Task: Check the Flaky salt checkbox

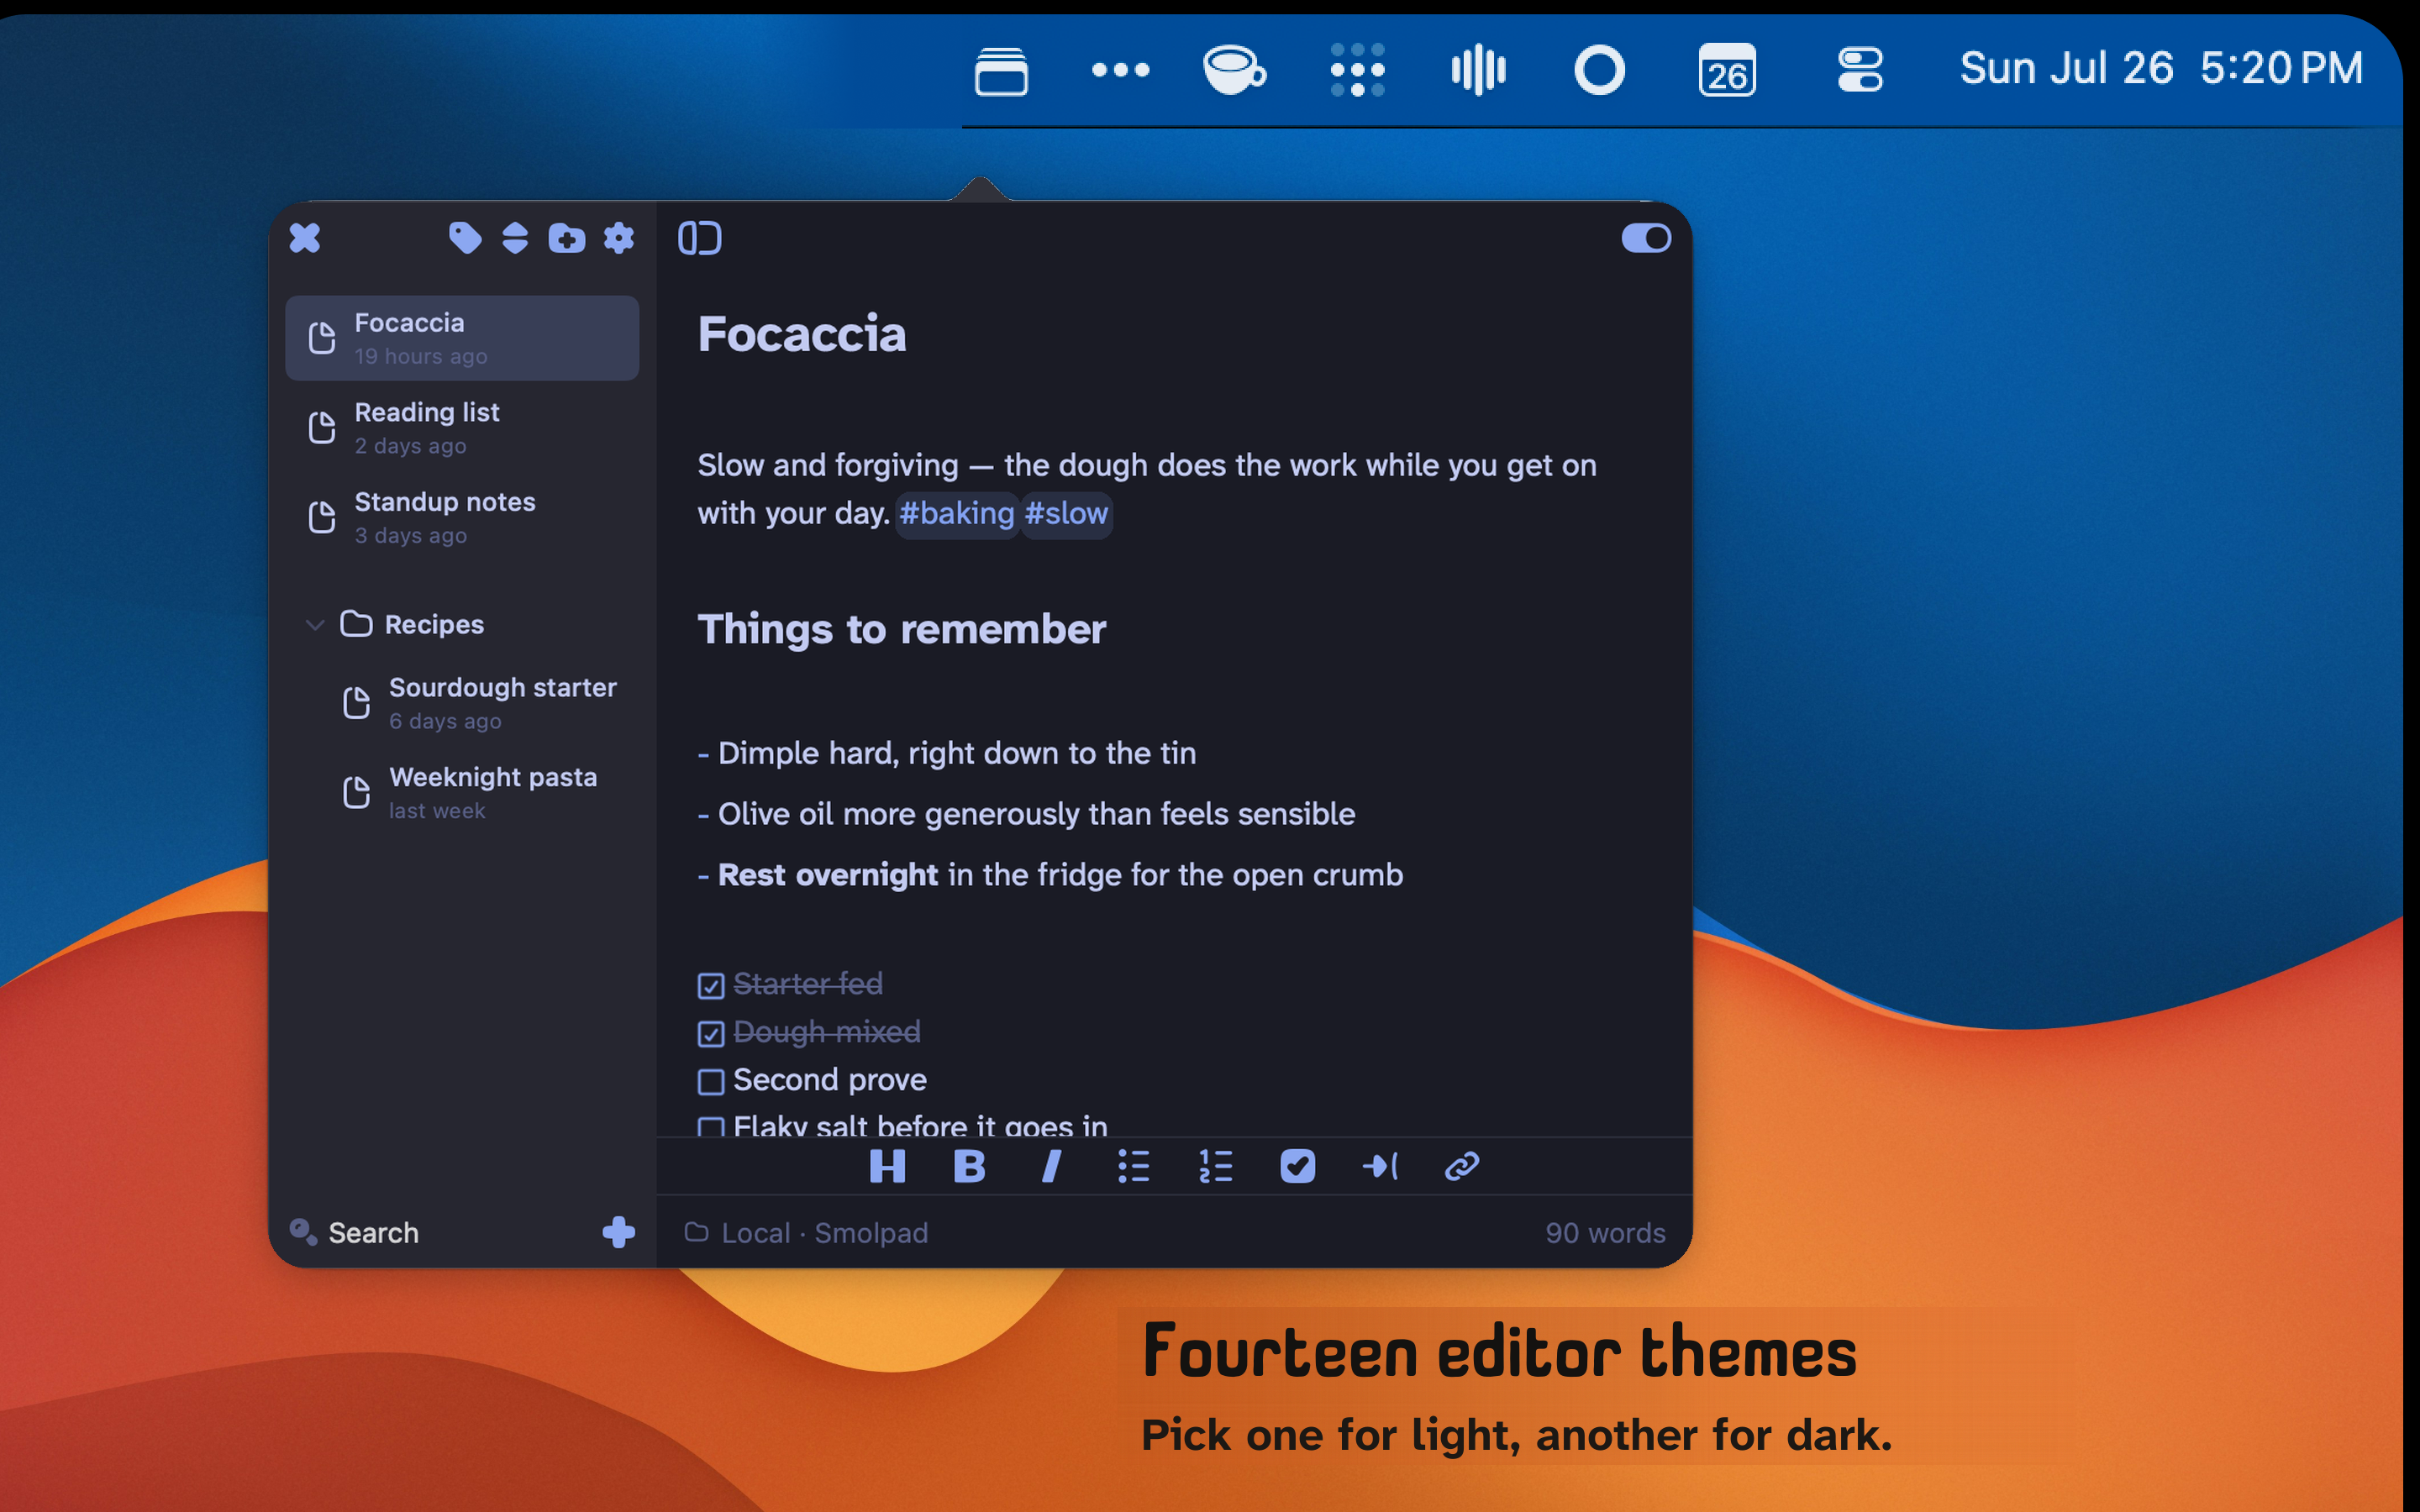Action: (711, 1127)
